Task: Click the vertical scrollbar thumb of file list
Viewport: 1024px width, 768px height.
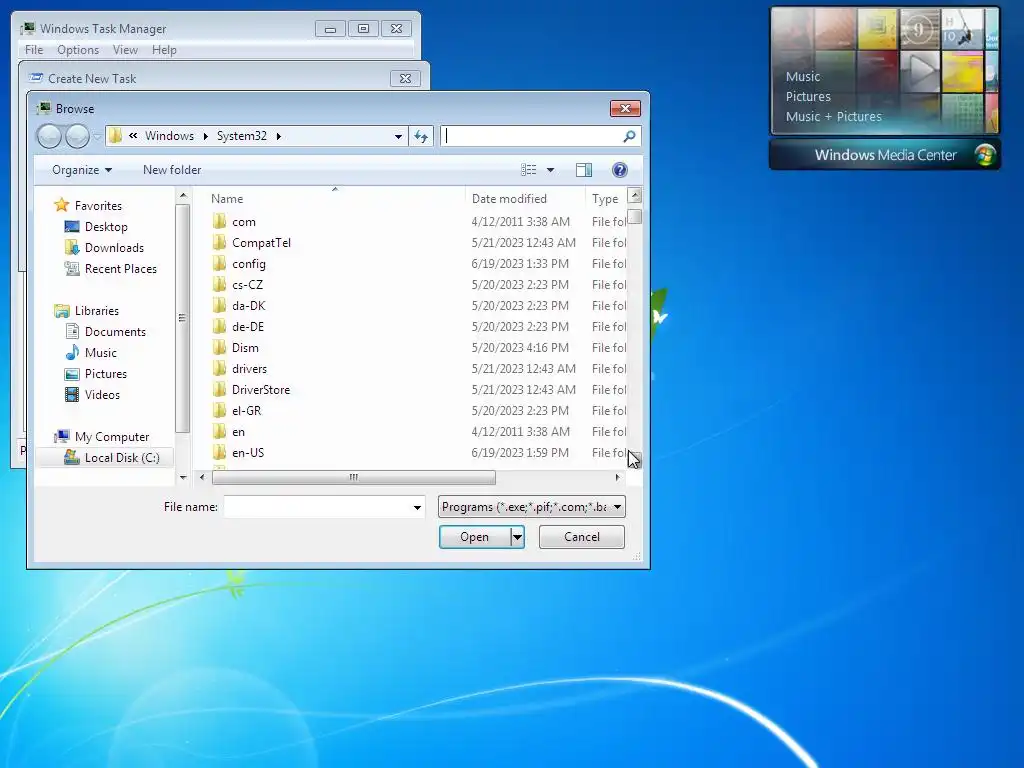Action: [634, 216]
